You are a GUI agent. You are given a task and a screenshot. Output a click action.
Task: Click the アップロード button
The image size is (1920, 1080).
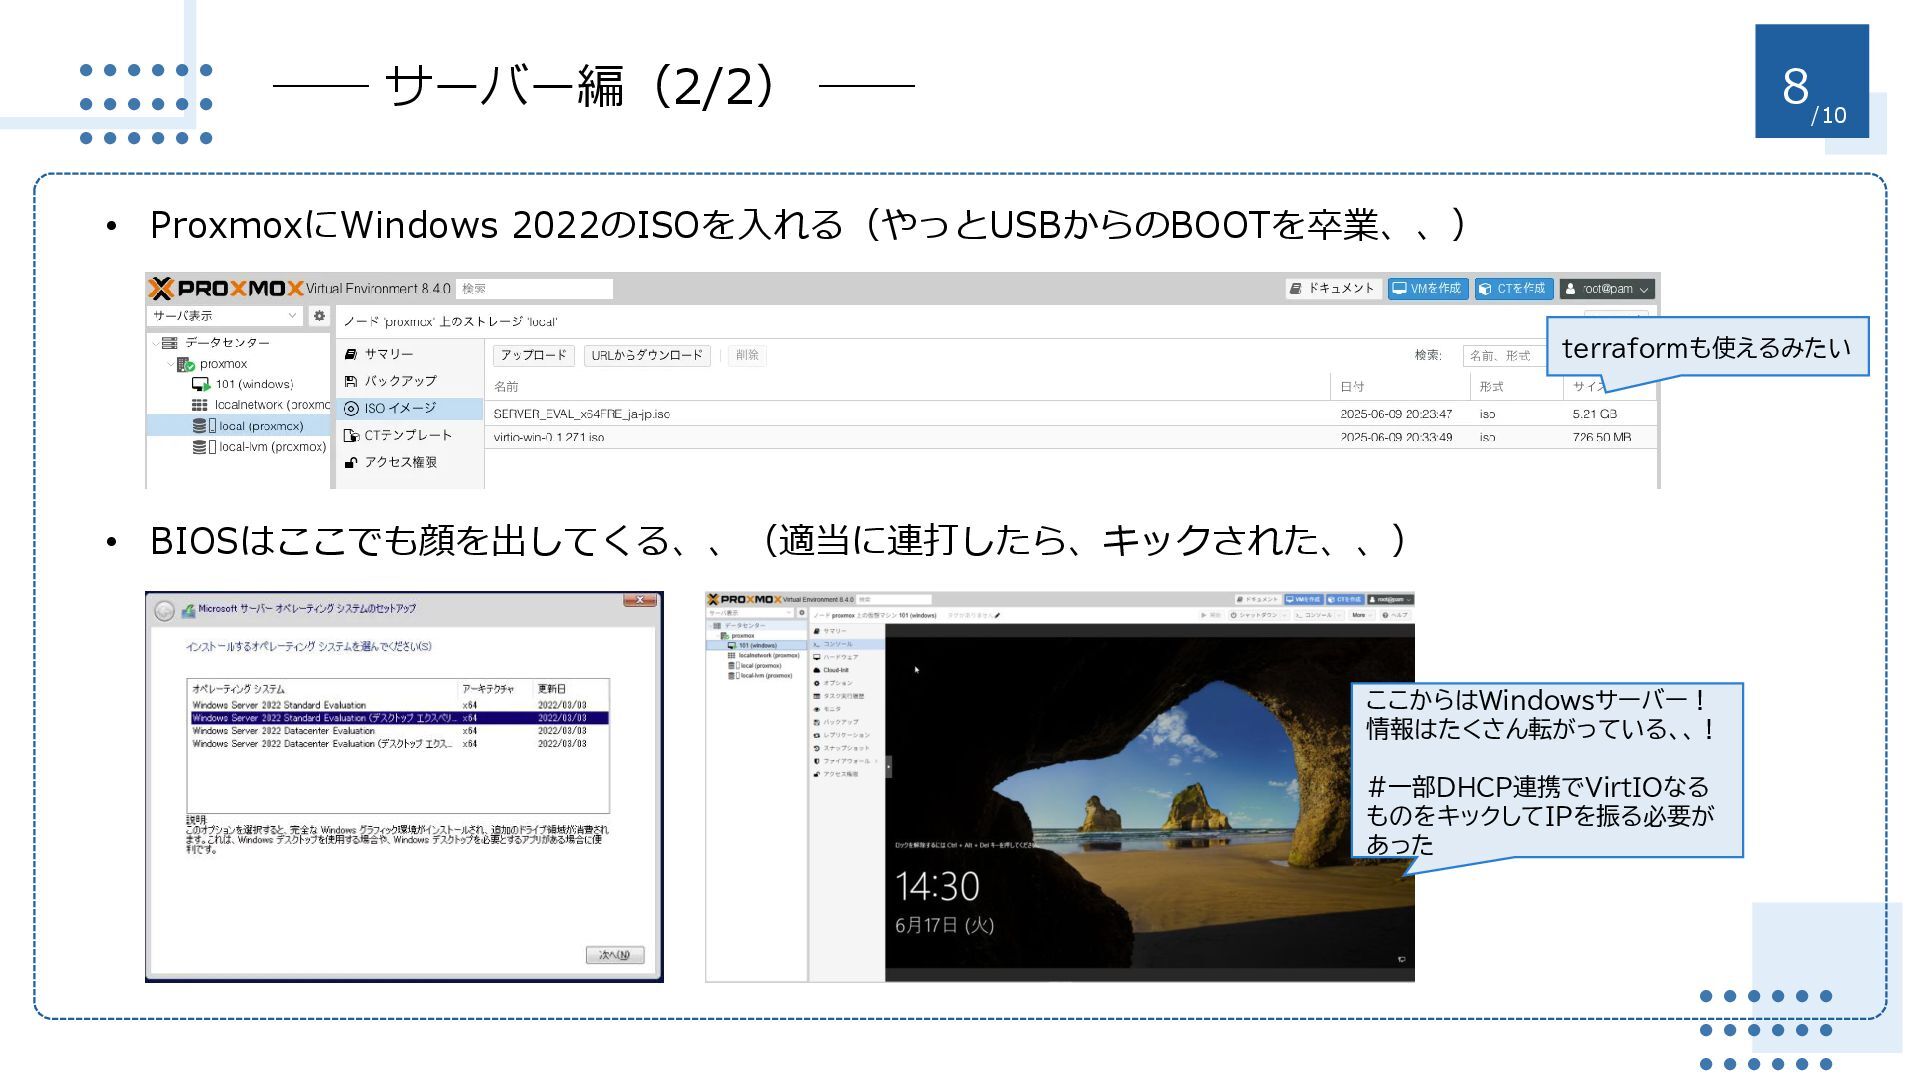533,355
